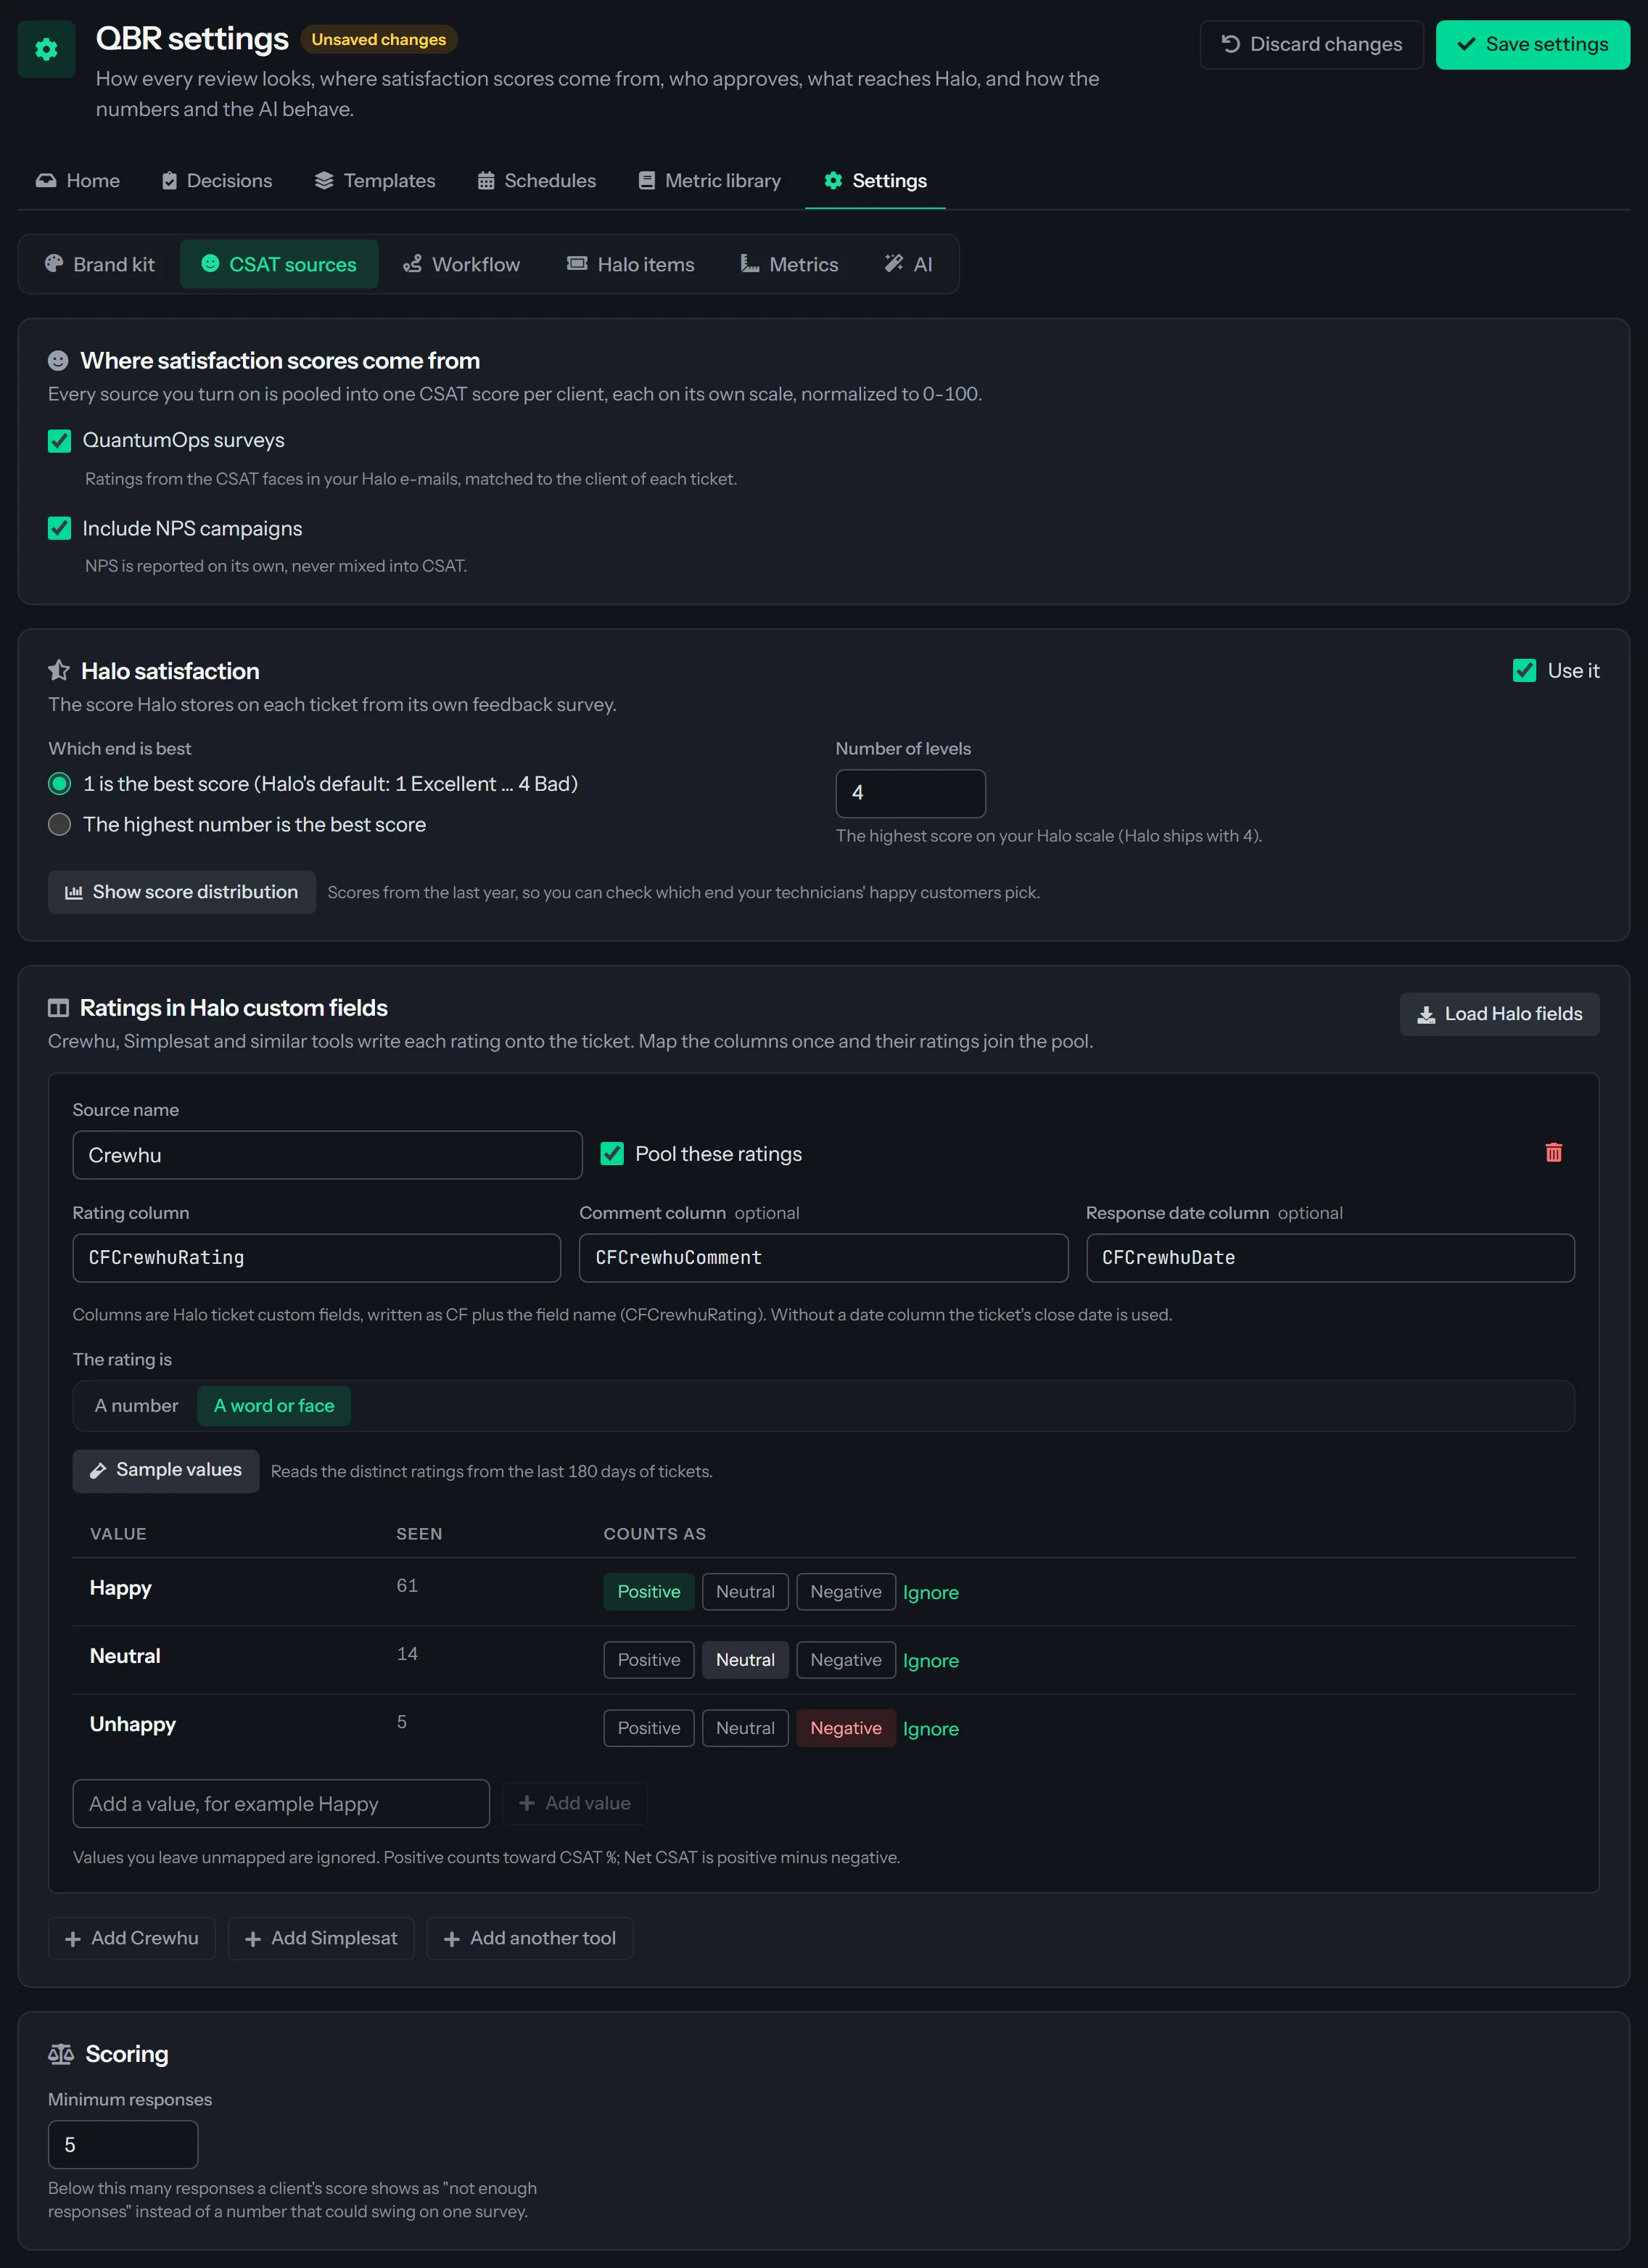Open the Schedules tab
The width and height of the screenshot is (1648, 2268).
tap(537, 181)
